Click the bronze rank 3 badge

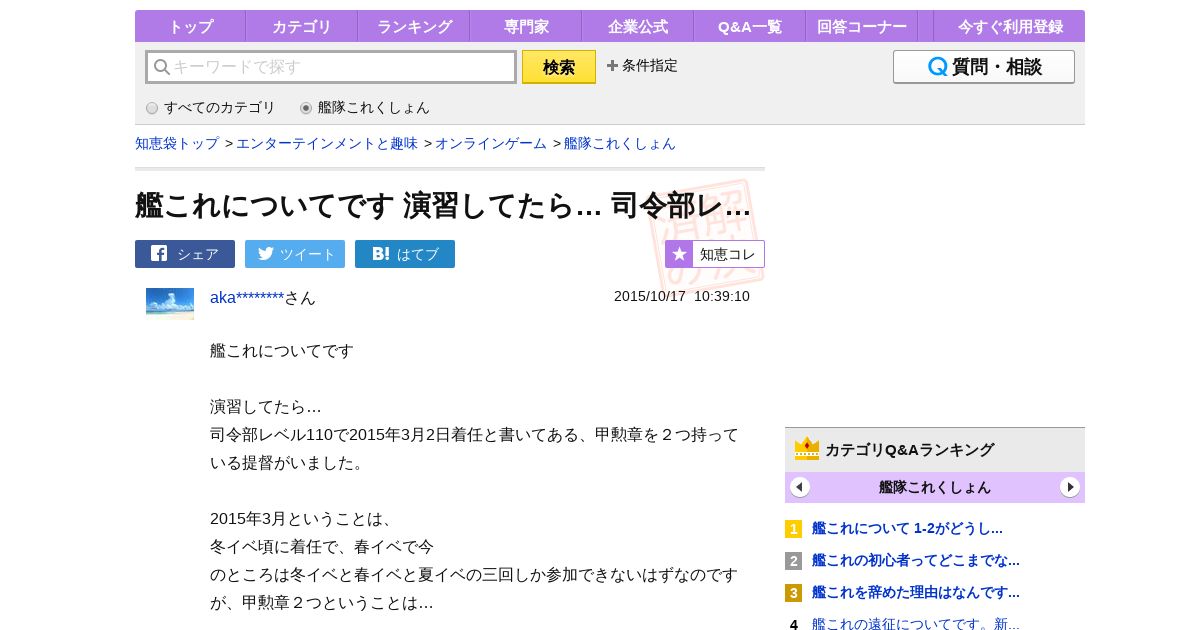(x=793, y=593)
